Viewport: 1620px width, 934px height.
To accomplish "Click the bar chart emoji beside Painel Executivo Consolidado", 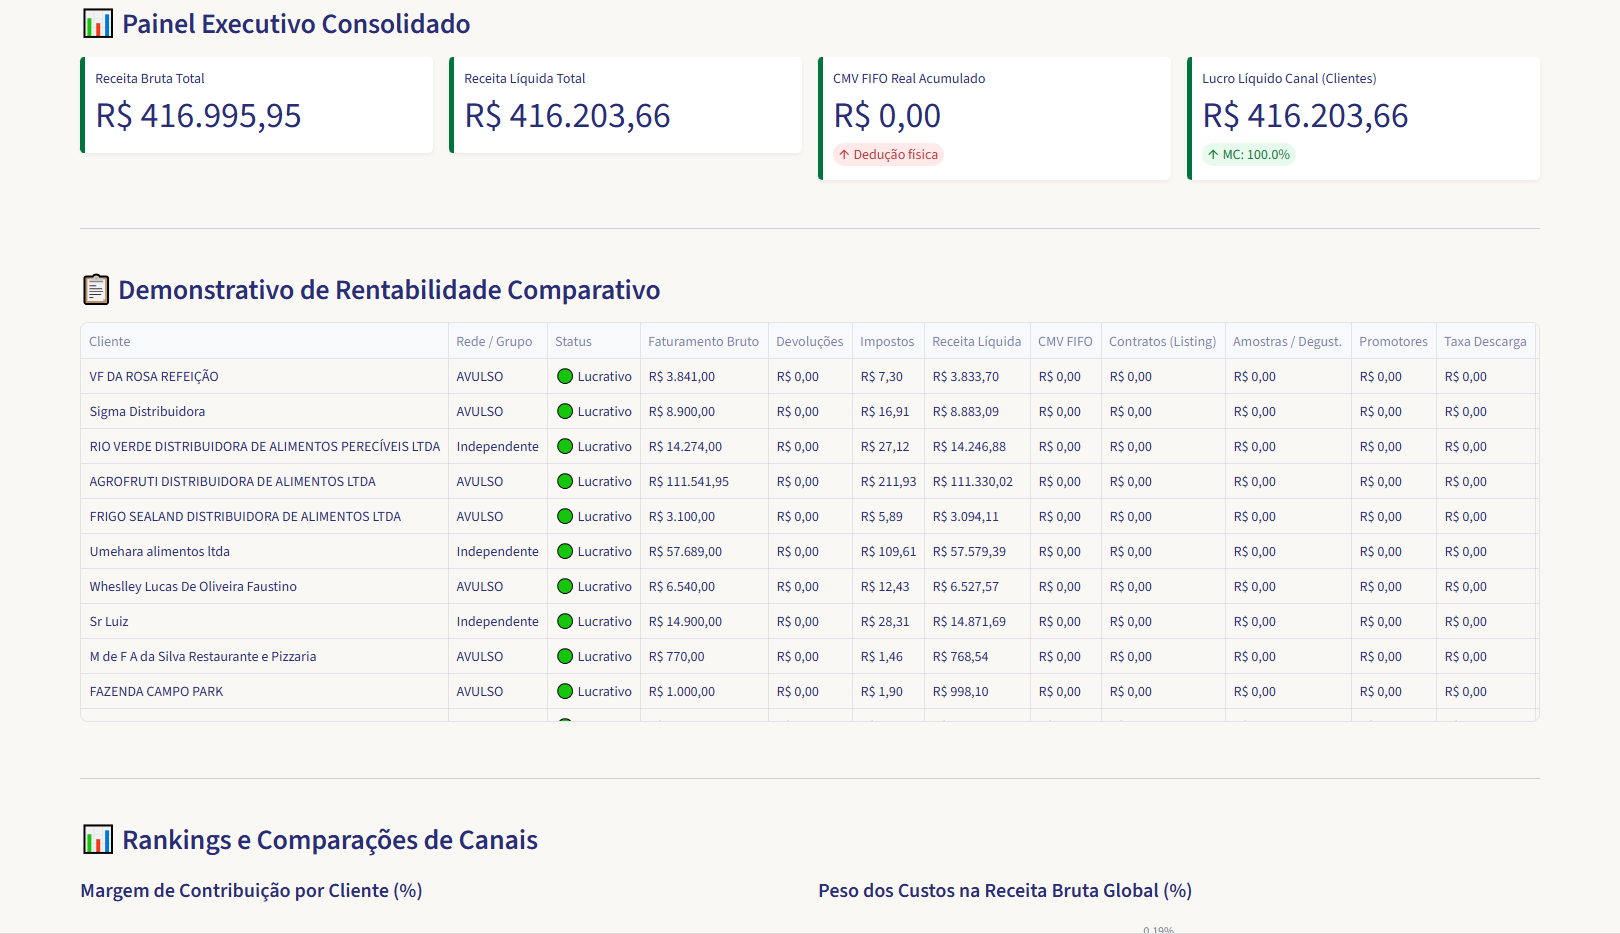I will 98,24.
